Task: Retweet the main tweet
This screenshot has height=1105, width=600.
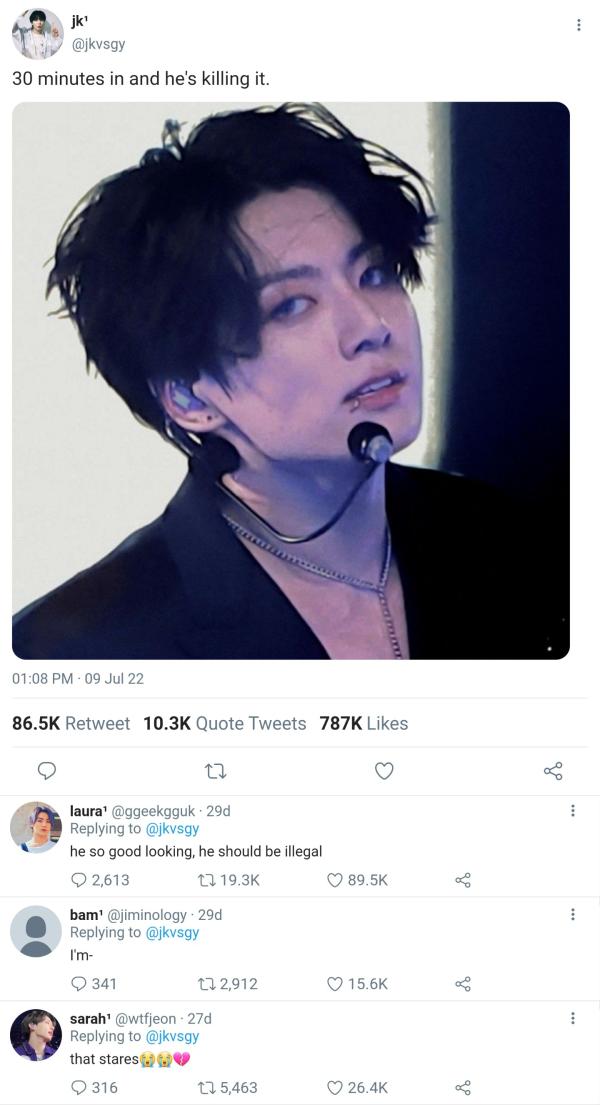Action: tap(214, 770)
